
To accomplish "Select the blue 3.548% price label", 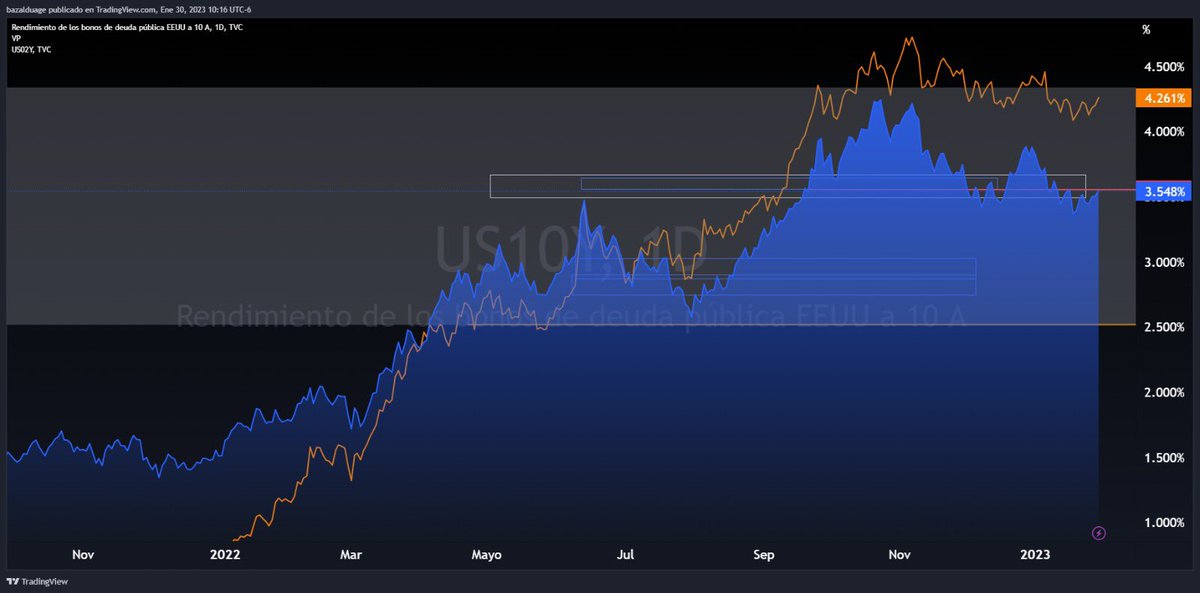I will click(x=1164, y=191).
